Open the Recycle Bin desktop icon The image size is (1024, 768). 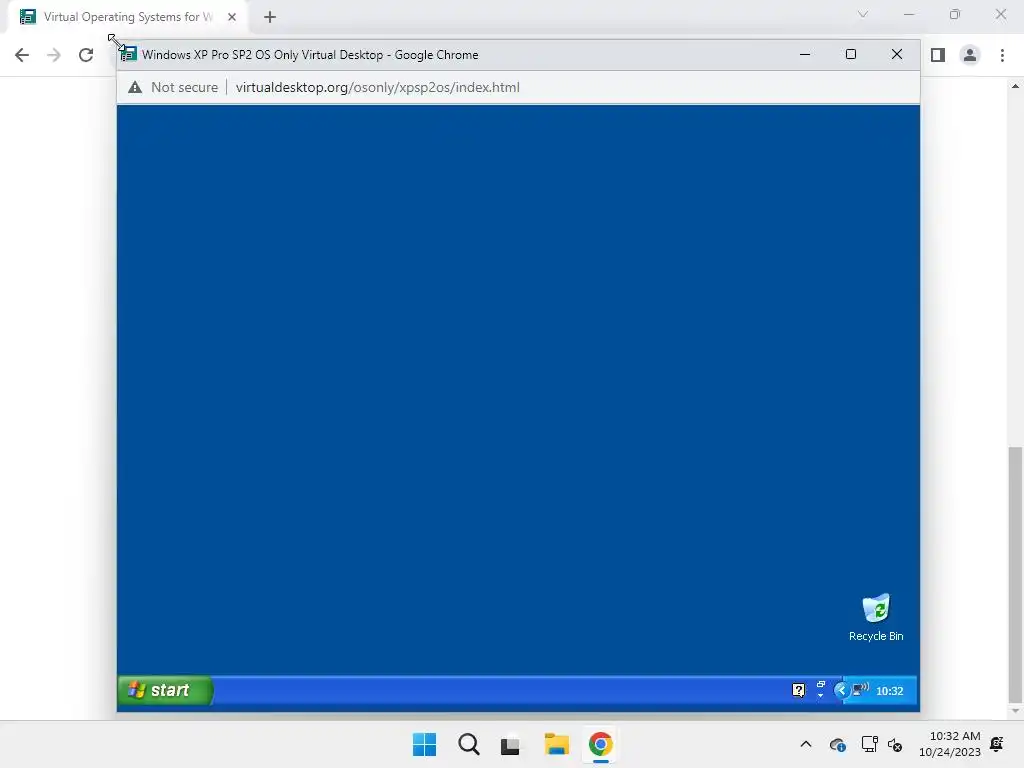coord(876,618)
